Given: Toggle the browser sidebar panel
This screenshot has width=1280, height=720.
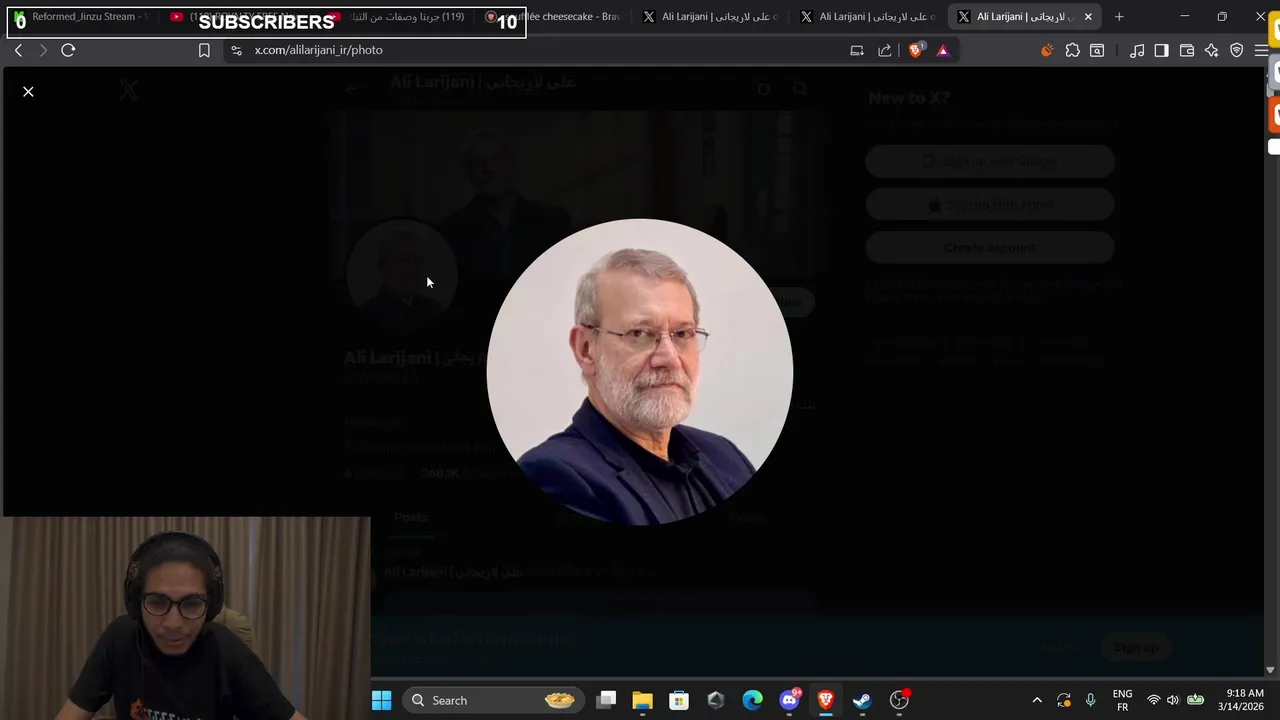Looking at the screenshot, I should point(1161,50).
